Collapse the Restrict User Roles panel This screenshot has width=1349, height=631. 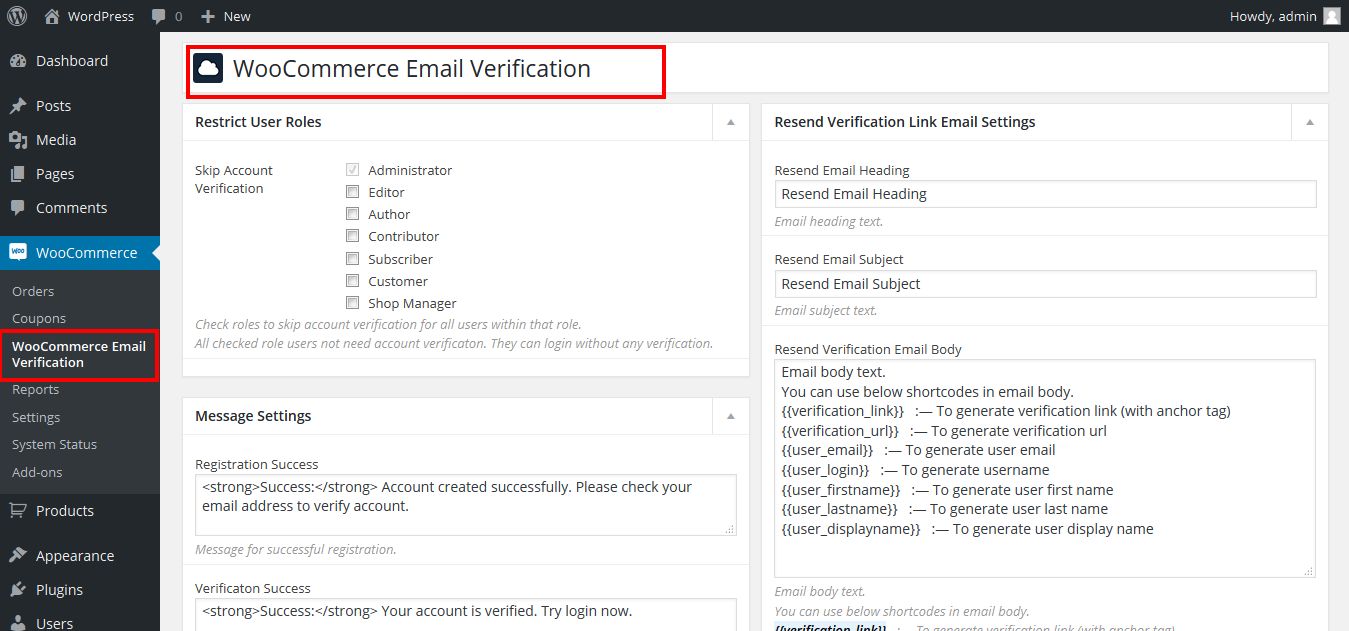pos(730,122)
